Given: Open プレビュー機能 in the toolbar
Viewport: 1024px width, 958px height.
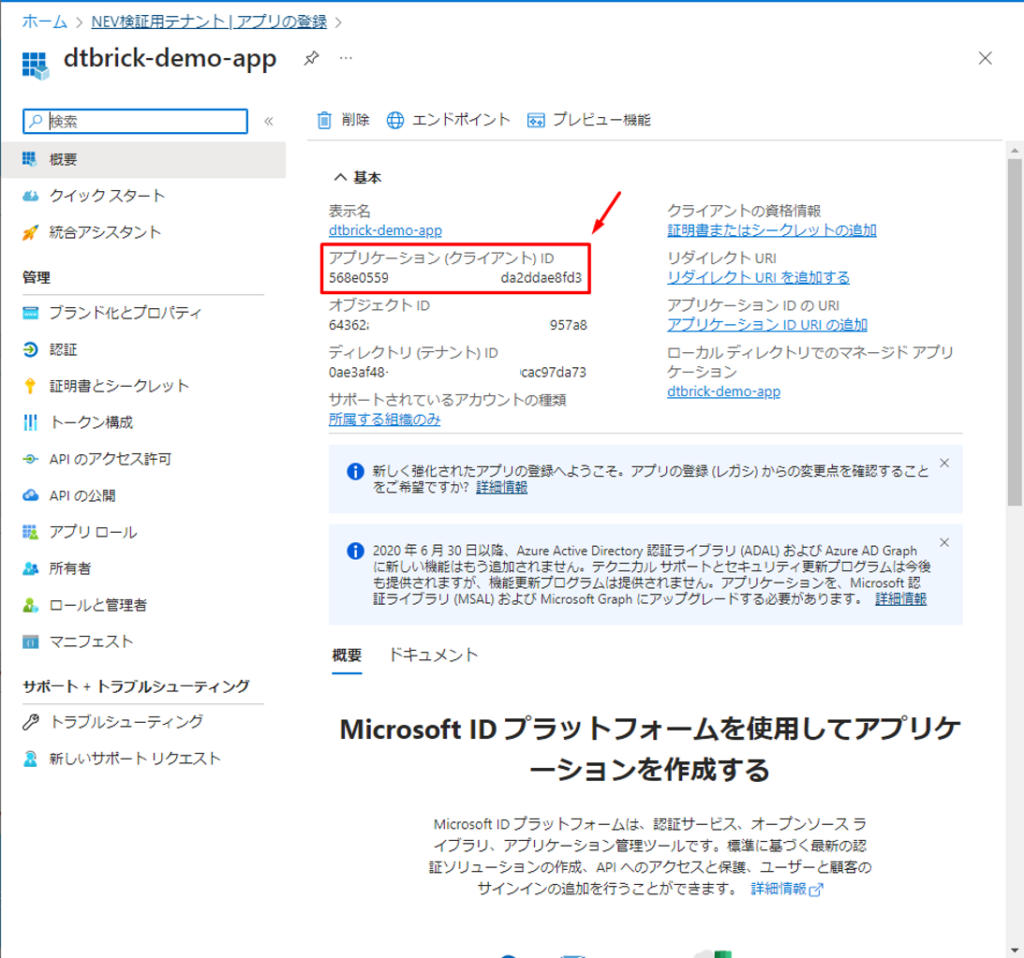Looking at the screenshot, I should coord(589,120).
